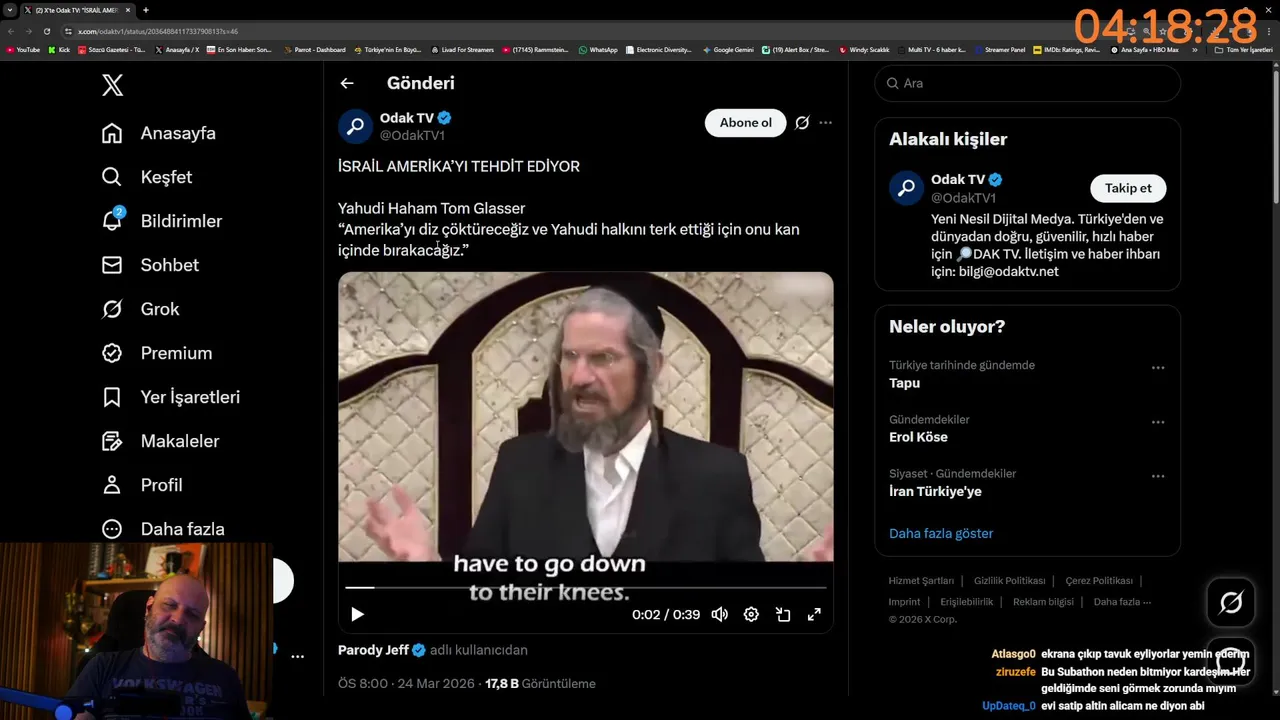The width and height of the screenshot is (1280, 720).
Task: Enter fullscreen on the video
Action: [x=815, y=615]
